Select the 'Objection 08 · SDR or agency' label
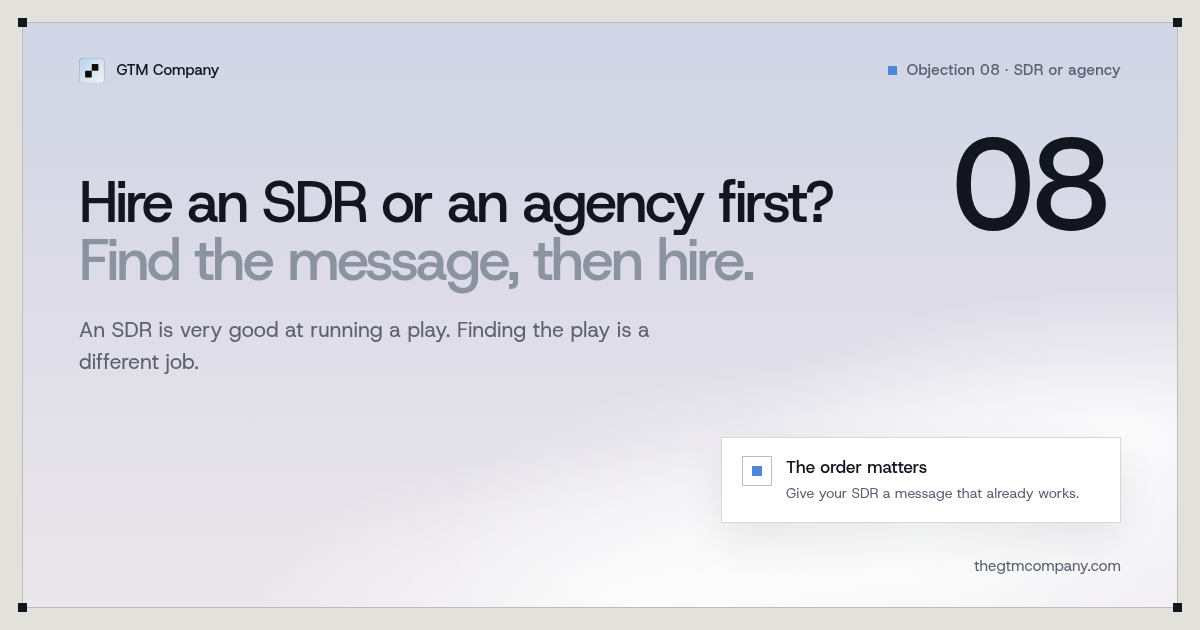Screen dimensions: 1200x630 click(x=1013, y=70)
